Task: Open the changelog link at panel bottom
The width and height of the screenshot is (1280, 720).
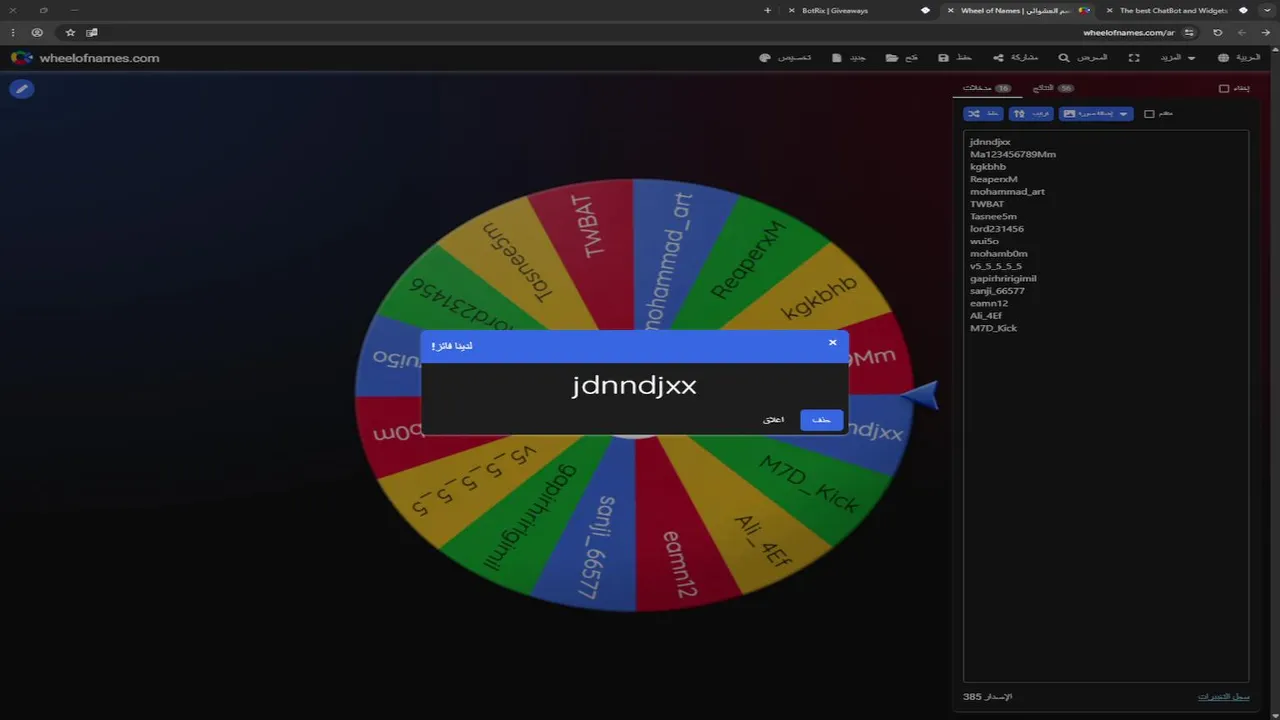Action: tap(1224, 696)
